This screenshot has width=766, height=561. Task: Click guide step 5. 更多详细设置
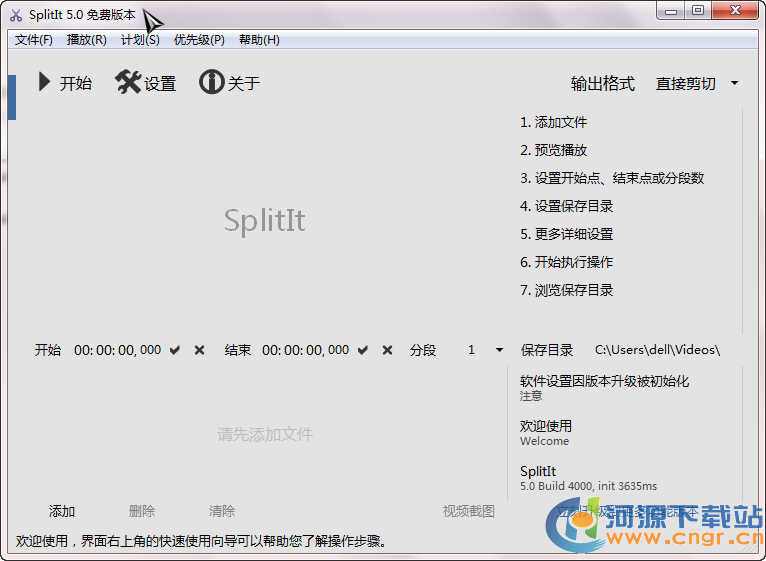coord(567,234)
